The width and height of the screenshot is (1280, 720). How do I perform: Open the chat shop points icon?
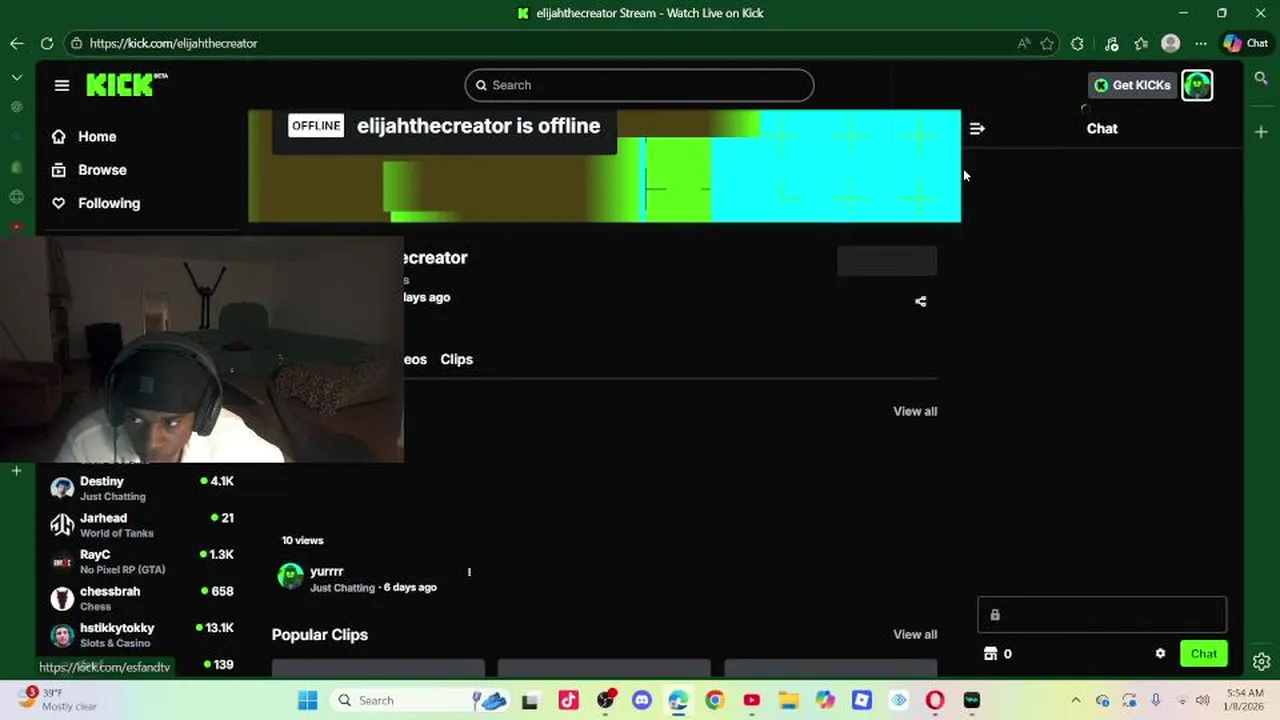point(991,654)
